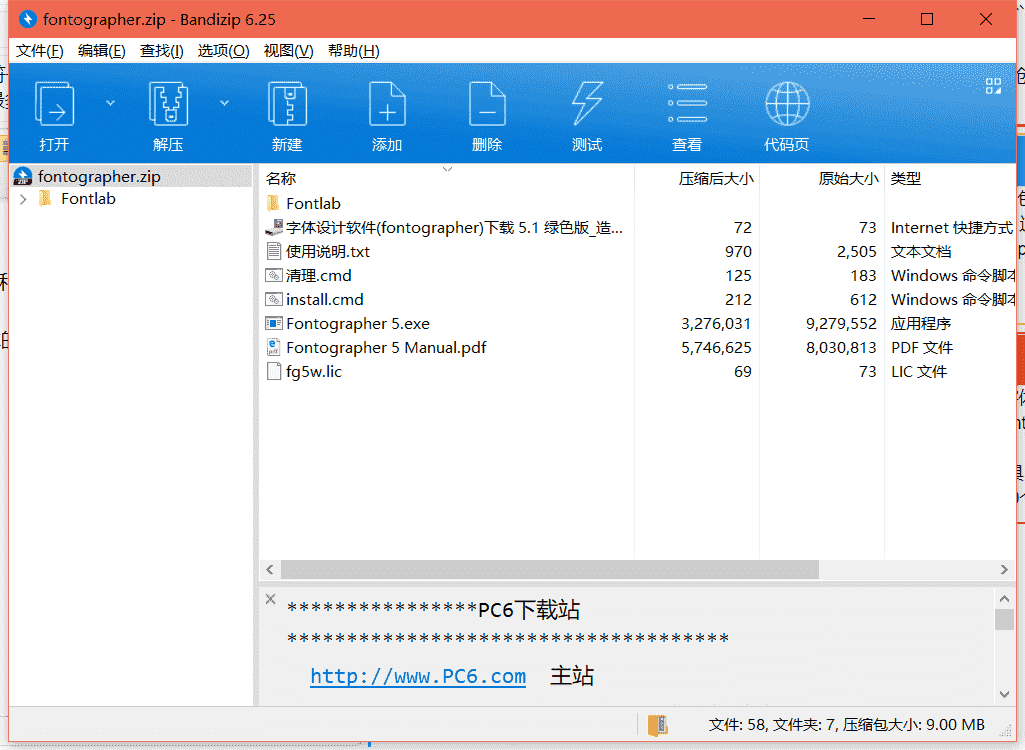Minimize the Bandizip window

tap(869, 19)
